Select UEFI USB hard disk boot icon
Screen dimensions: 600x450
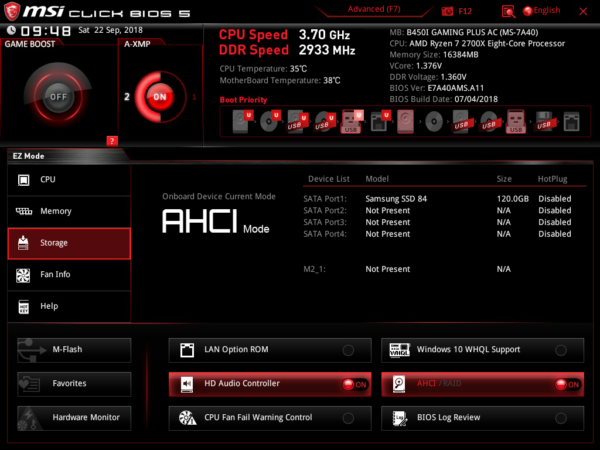click(297, 122)
